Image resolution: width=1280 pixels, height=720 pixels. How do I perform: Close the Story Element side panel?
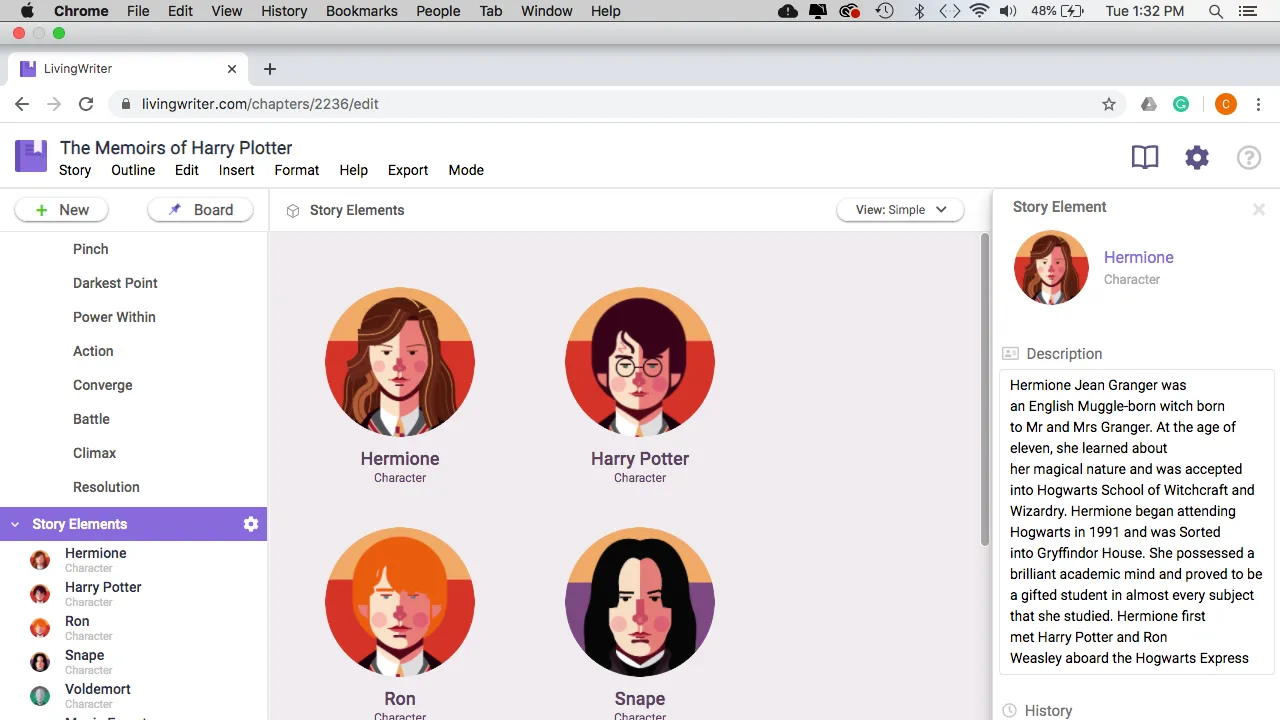(x=1259, y=209)
